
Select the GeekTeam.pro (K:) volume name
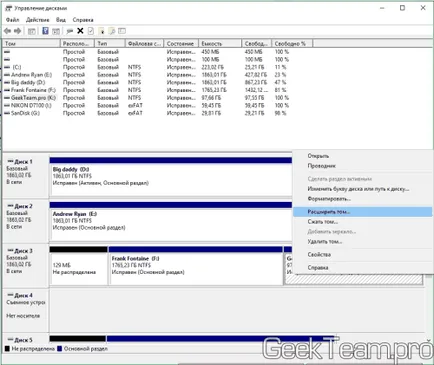coord(33,98)
